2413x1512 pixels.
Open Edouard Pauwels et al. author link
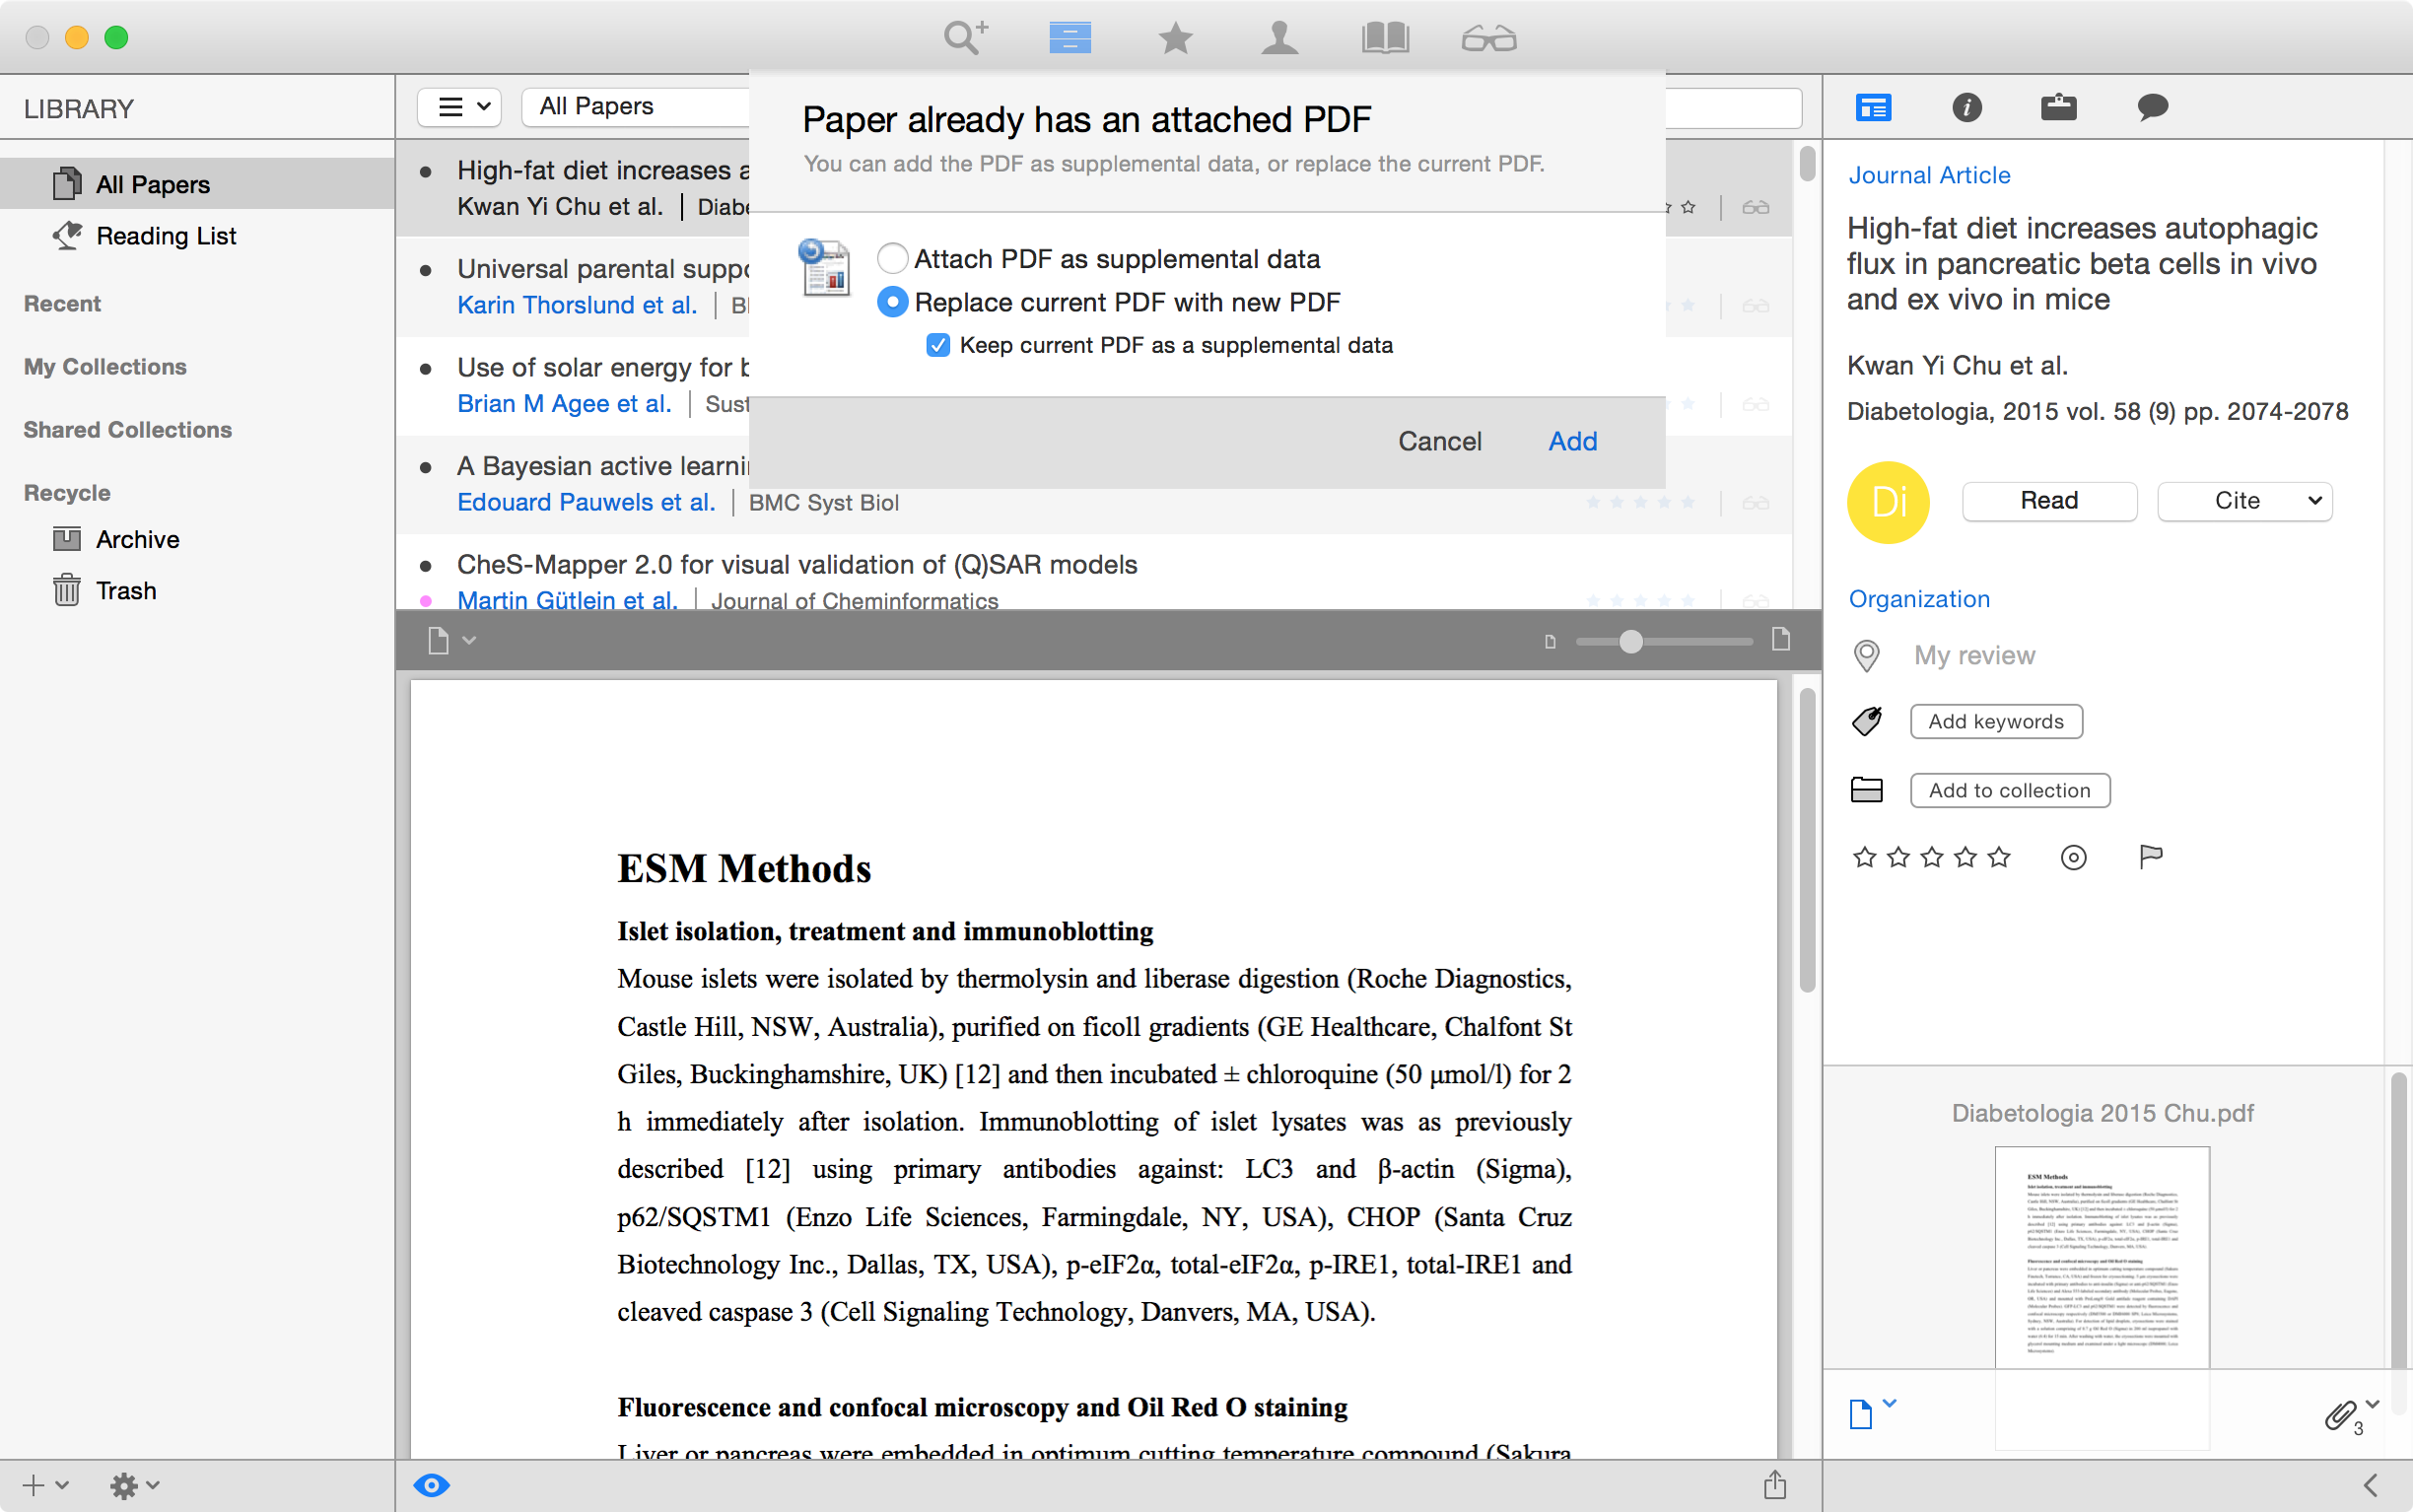click(586, 502)
